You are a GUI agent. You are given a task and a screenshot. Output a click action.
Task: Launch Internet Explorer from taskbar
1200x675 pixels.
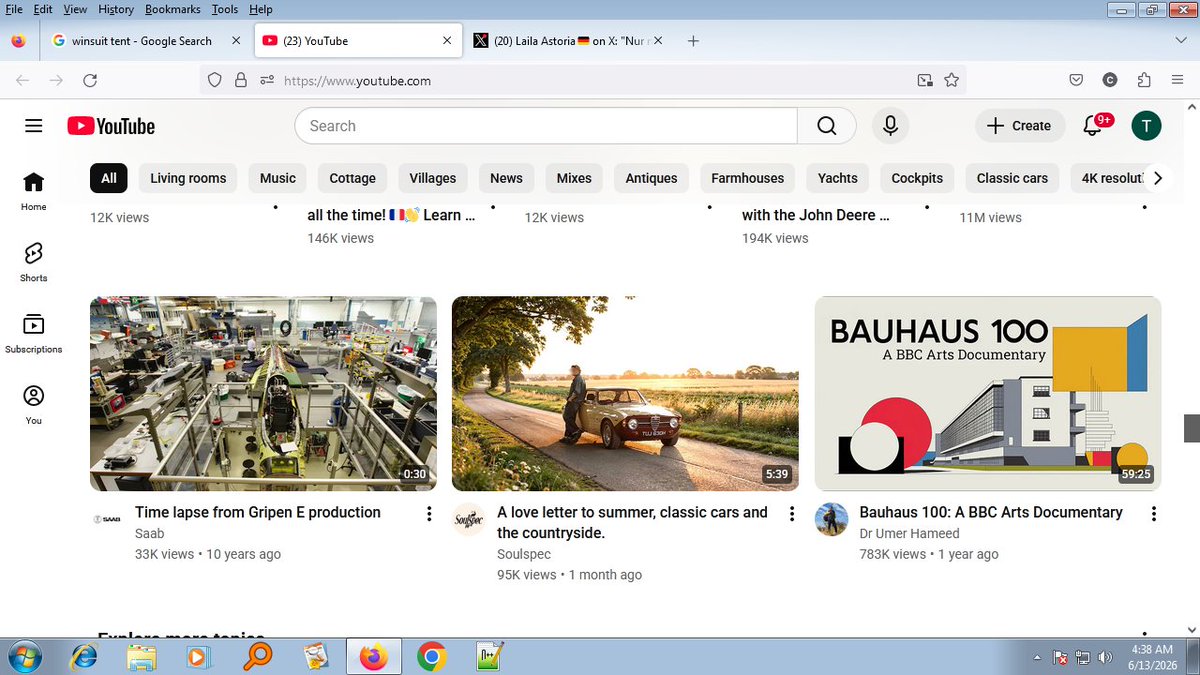click(x=83, y=656)
